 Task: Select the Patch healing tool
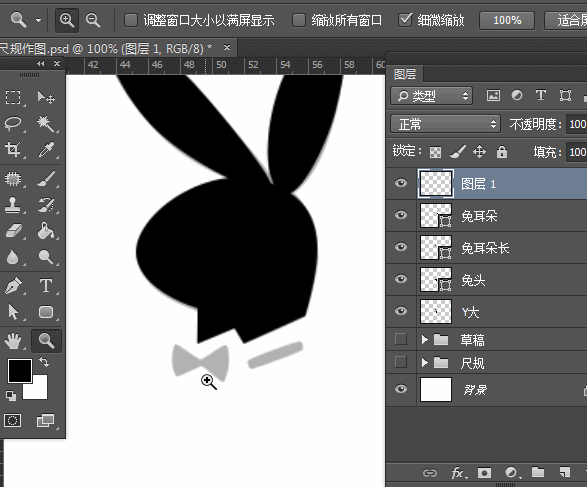(x=13, y=179)
